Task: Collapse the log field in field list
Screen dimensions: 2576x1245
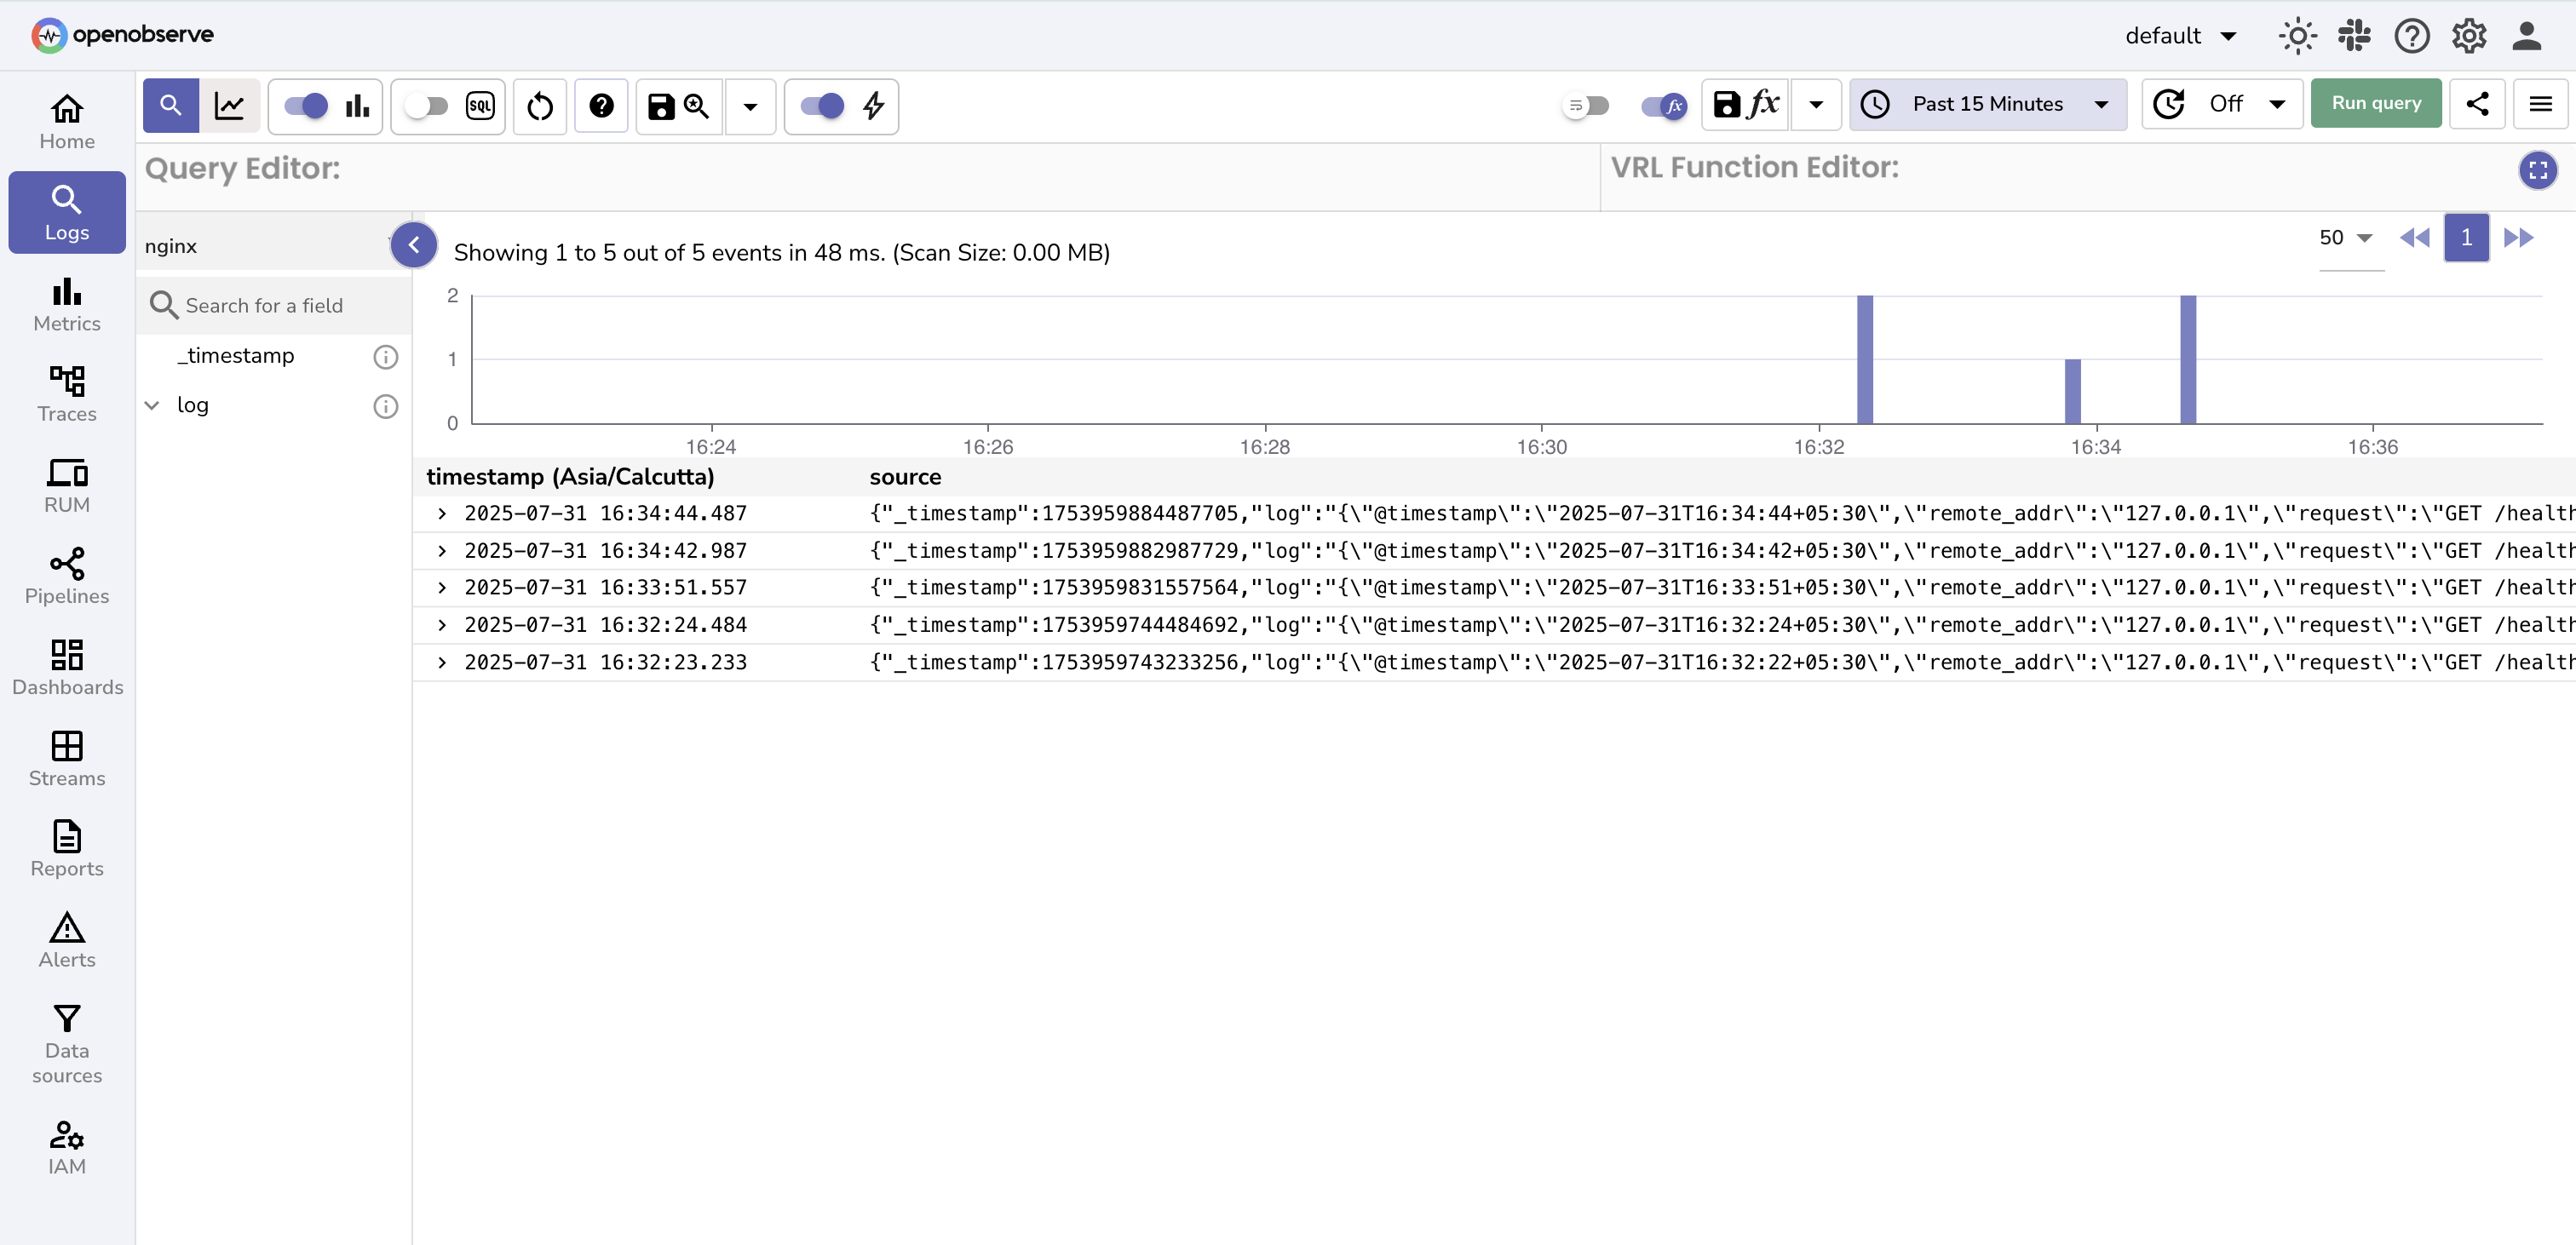Action: click(152, 405)
